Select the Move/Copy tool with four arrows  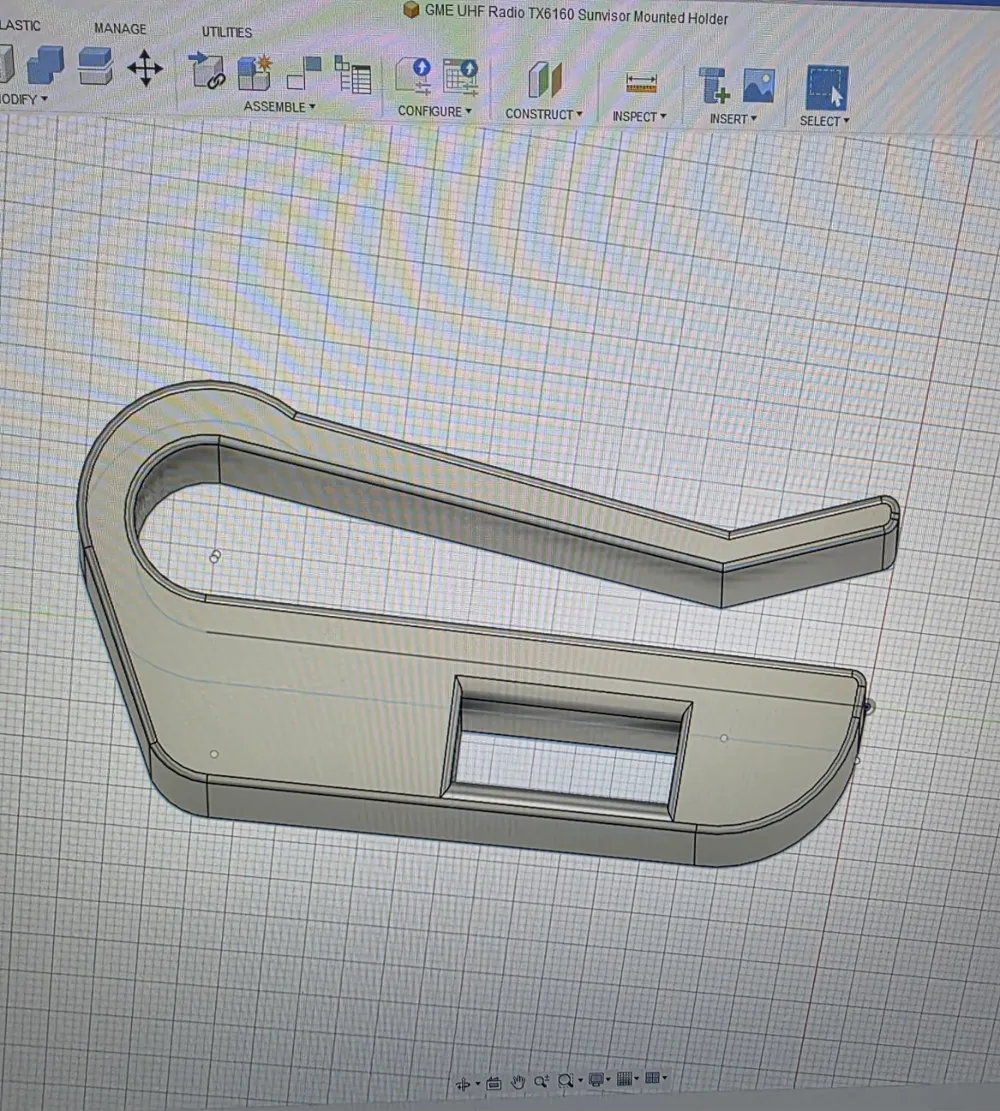(145, 68)
